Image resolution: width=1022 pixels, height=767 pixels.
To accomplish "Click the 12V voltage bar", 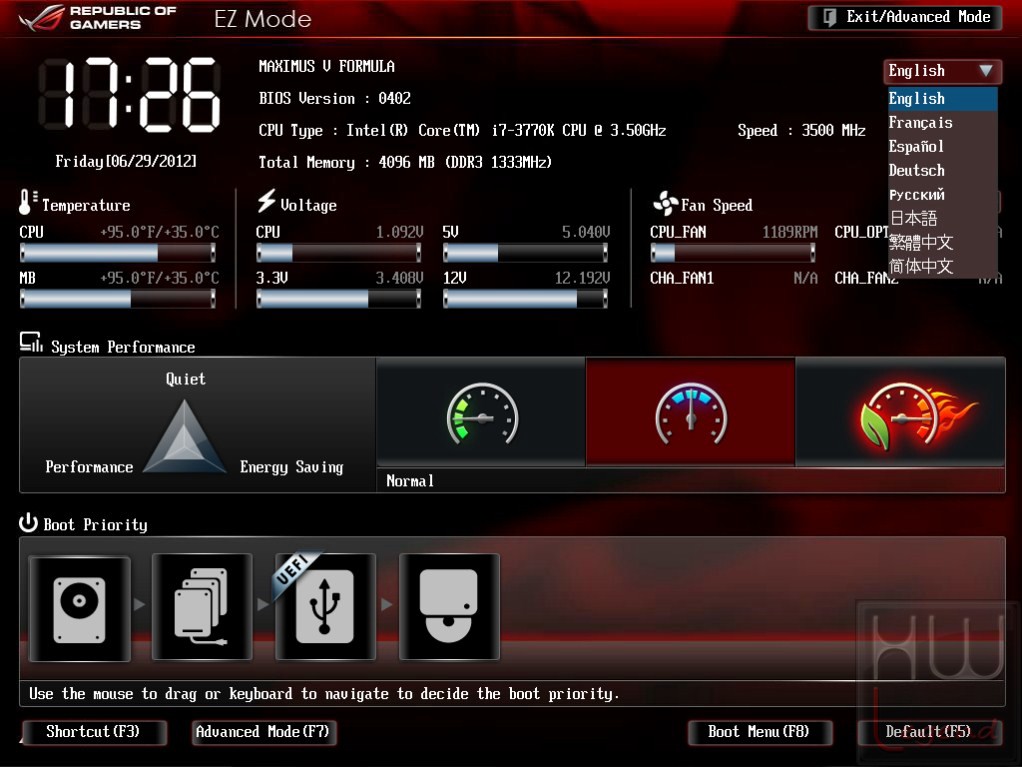I will pos(525,298).
